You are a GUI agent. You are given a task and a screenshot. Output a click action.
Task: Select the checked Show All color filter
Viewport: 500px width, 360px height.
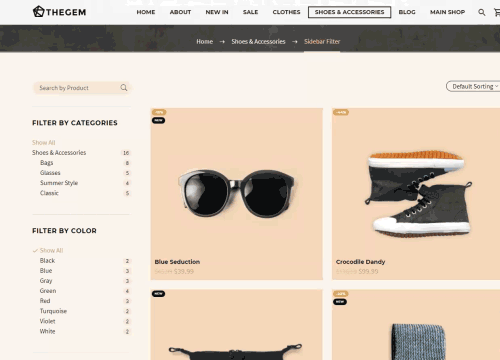[48, 250]
